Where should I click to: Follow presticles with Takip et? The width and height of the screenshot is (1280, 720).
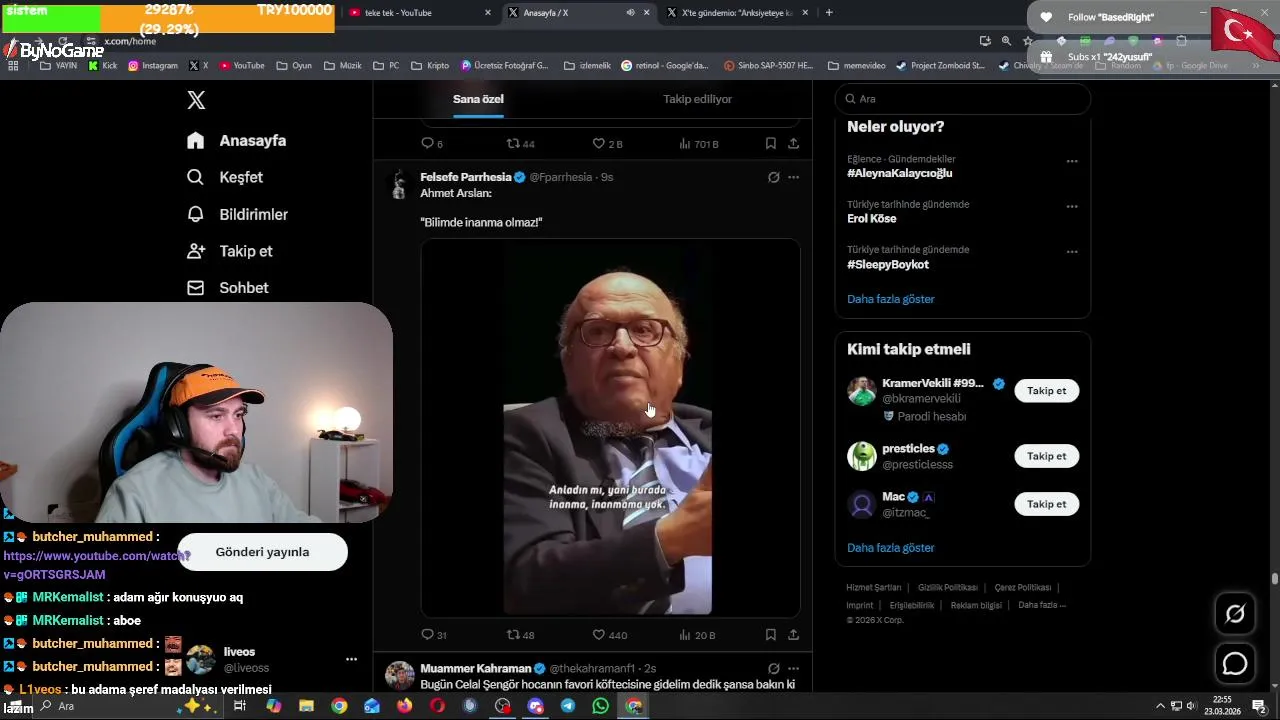1046,456
